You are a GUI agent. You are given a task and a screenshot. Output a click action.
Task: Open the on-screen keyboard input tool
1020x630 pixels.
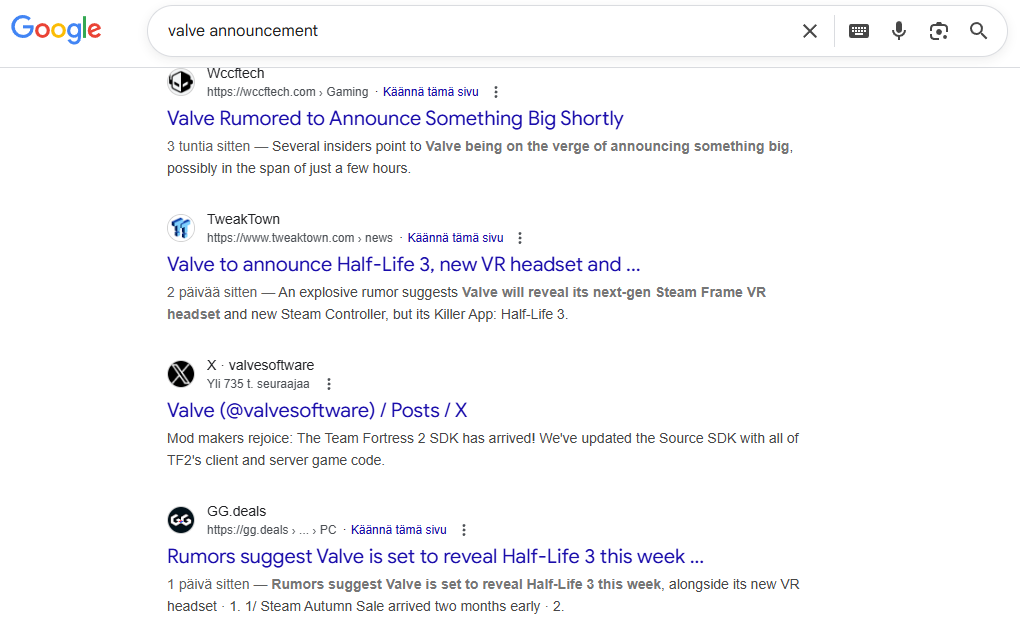click(x=859, y=31)
